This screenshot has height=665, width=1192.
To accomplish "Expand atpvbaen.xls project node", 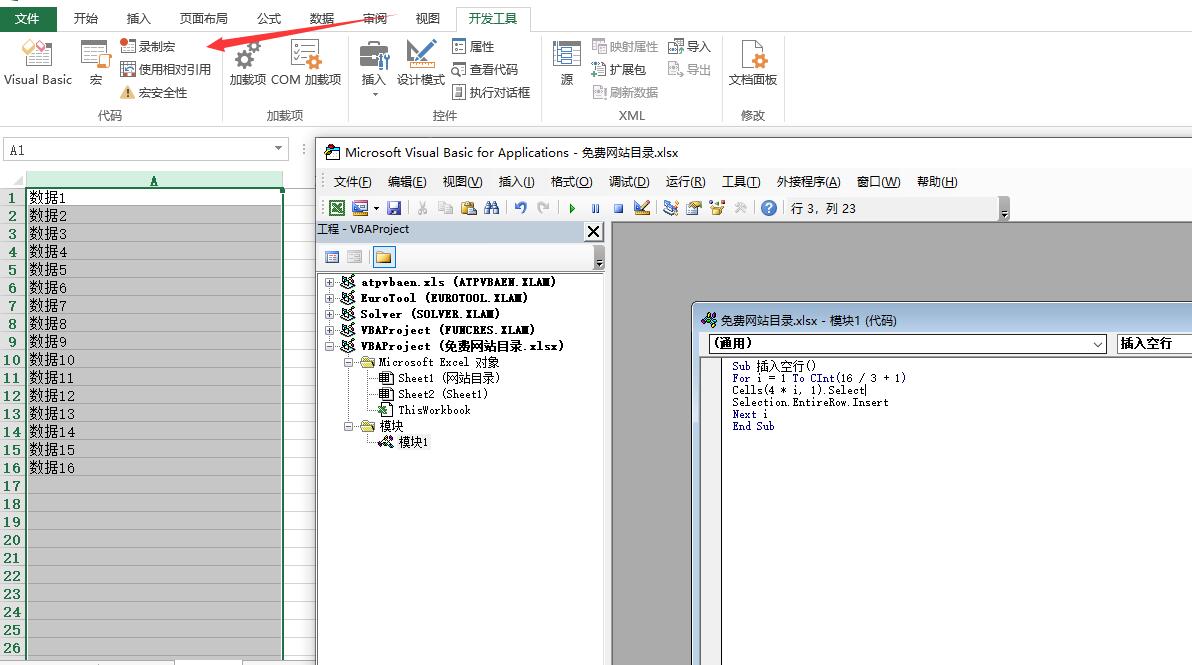I will coord(329,282).
